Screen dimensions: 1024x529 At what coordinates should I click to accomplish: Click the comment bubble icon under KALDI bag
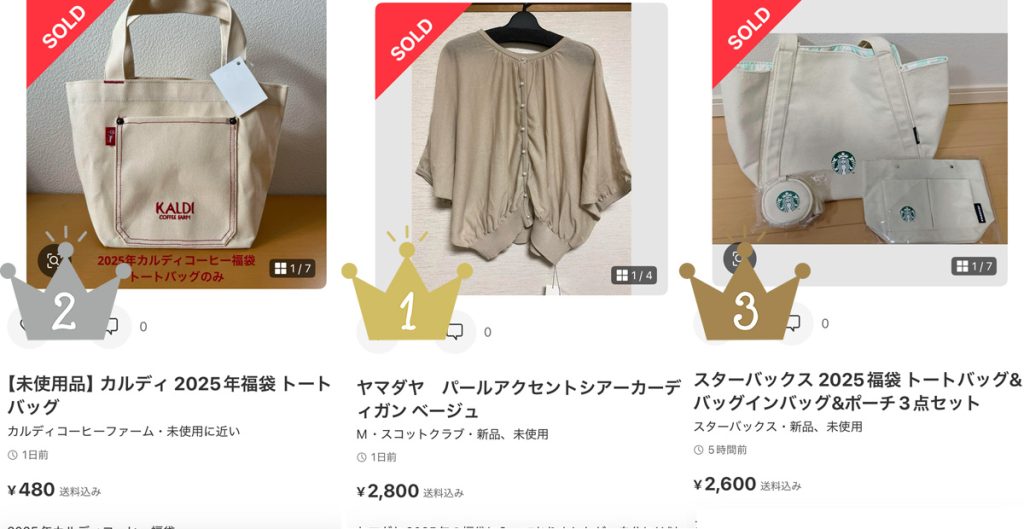point(111,326)
